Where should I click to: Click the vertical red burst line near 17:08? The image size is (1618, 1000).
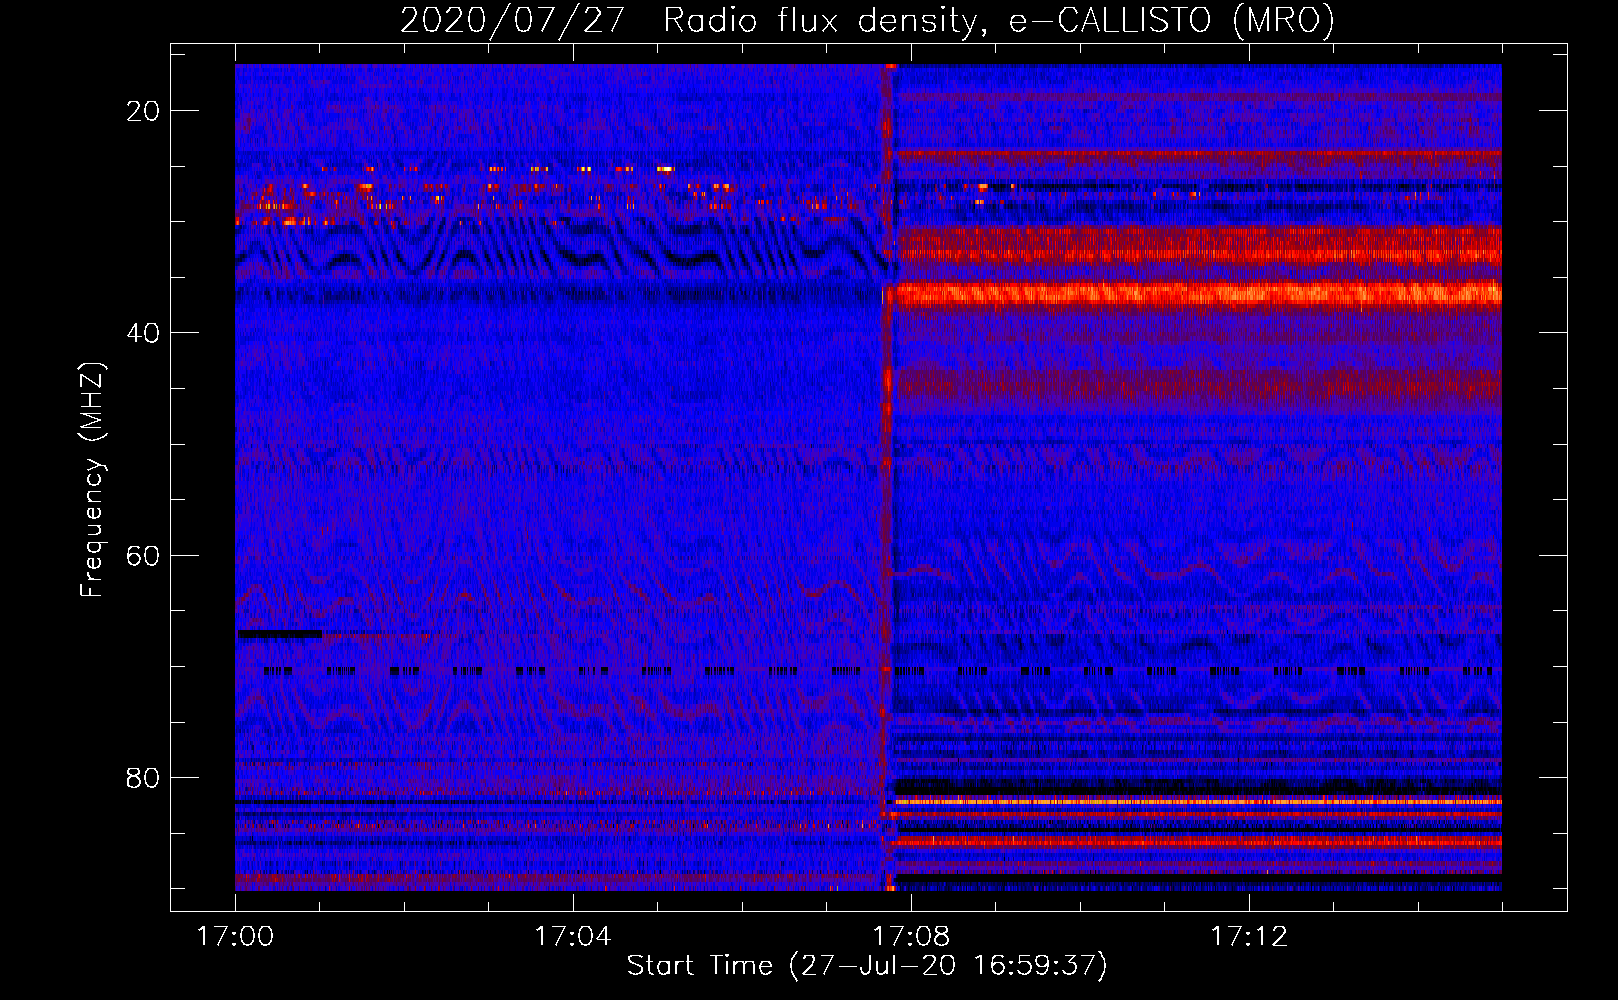click(x=887, y=477)
